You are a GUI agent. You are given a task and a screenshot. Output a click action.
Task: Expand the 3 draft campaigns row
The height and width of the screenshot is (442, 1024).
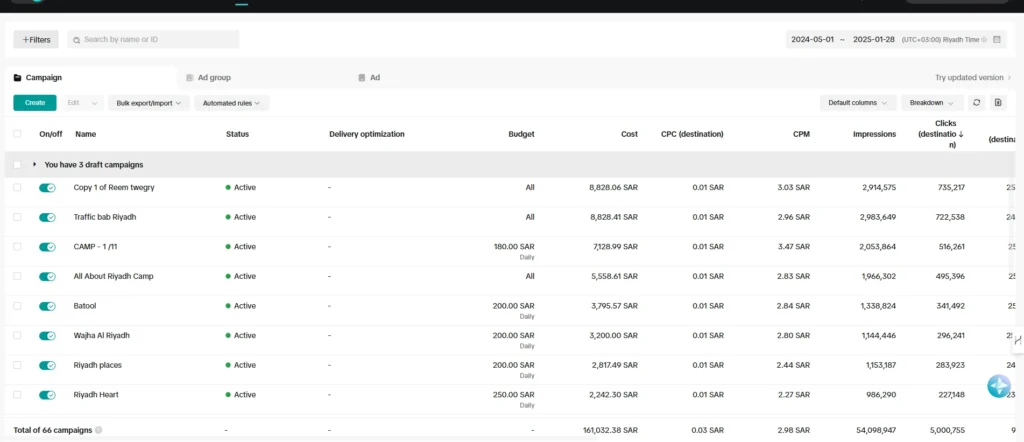click(35, 165)
